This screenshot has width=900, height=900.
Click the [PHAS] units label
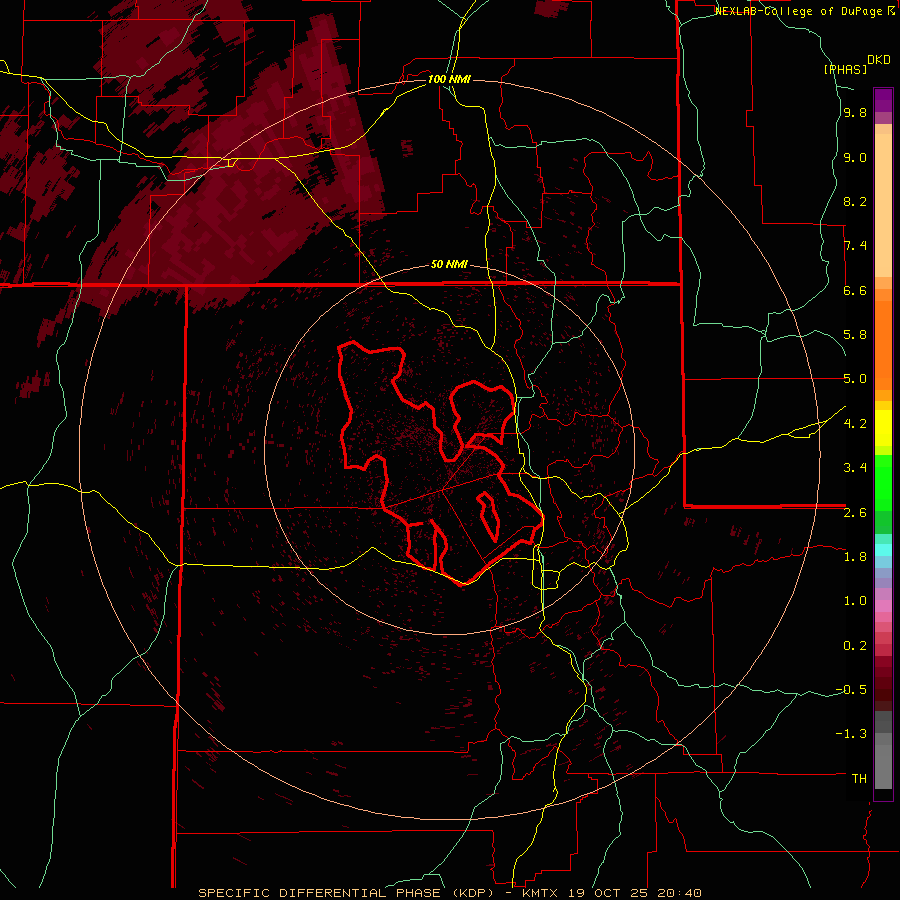click(x=845, y=69)
